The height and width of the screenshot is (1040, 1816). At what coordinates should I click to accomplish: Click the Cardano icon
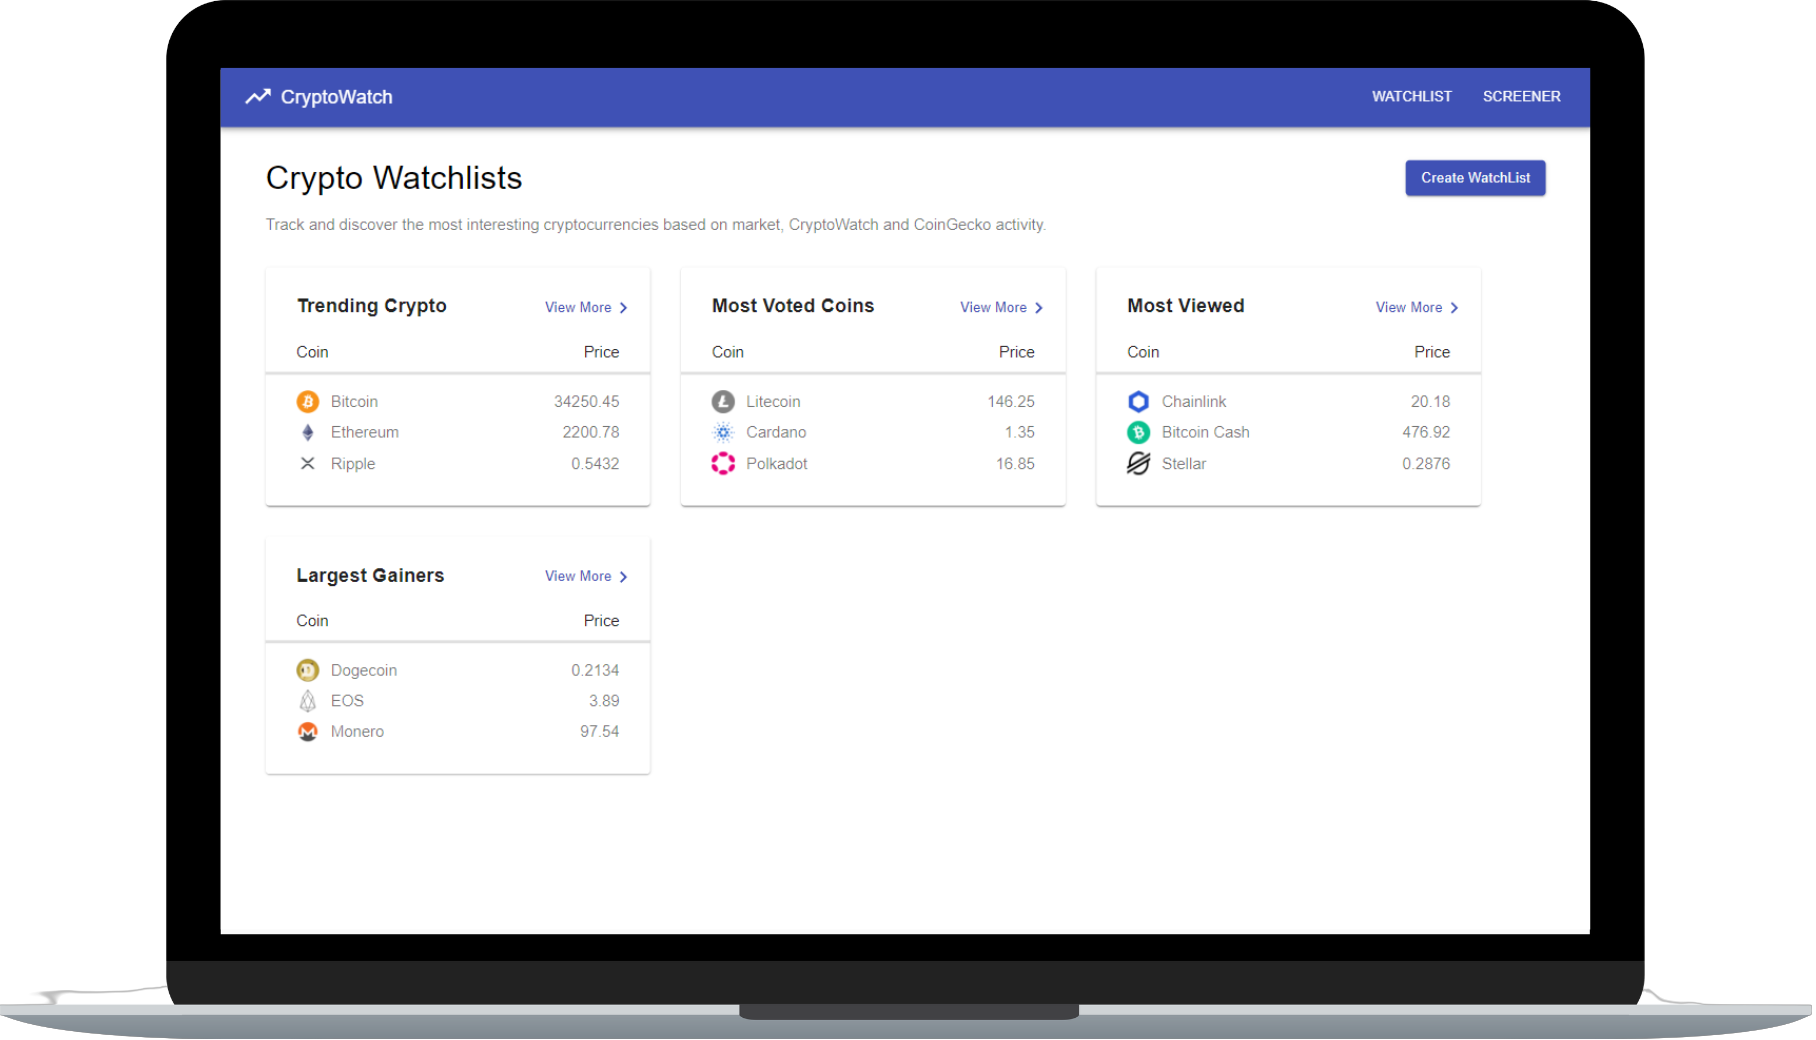[723, 433]
